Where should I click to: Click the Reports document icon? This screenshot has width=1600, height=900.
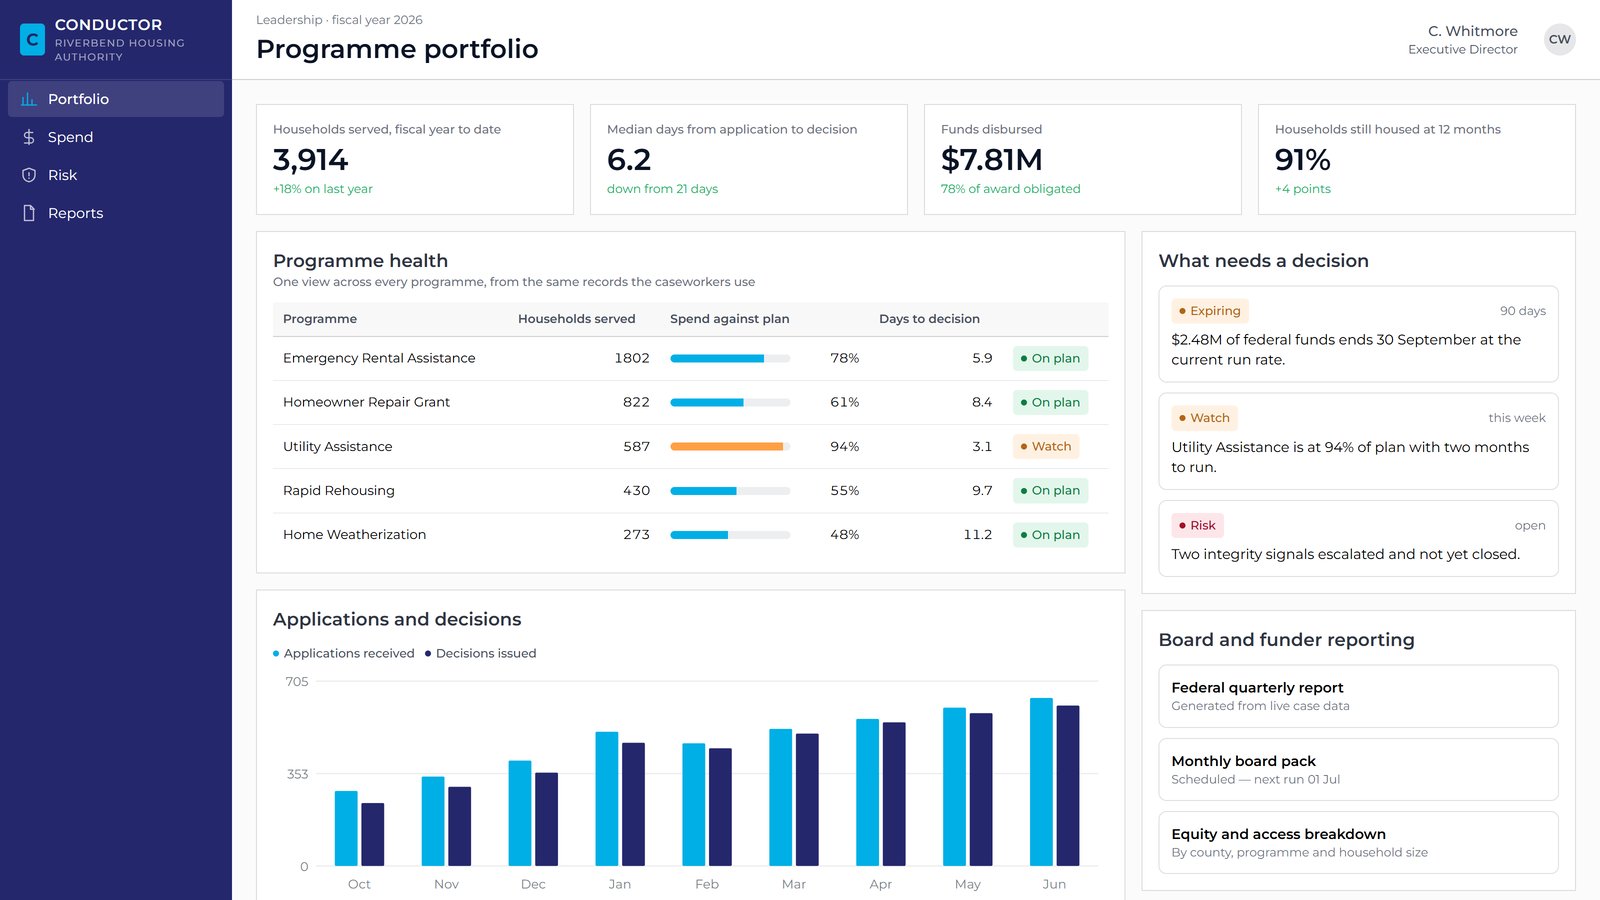pyautogui.click(x=29, y=213)
